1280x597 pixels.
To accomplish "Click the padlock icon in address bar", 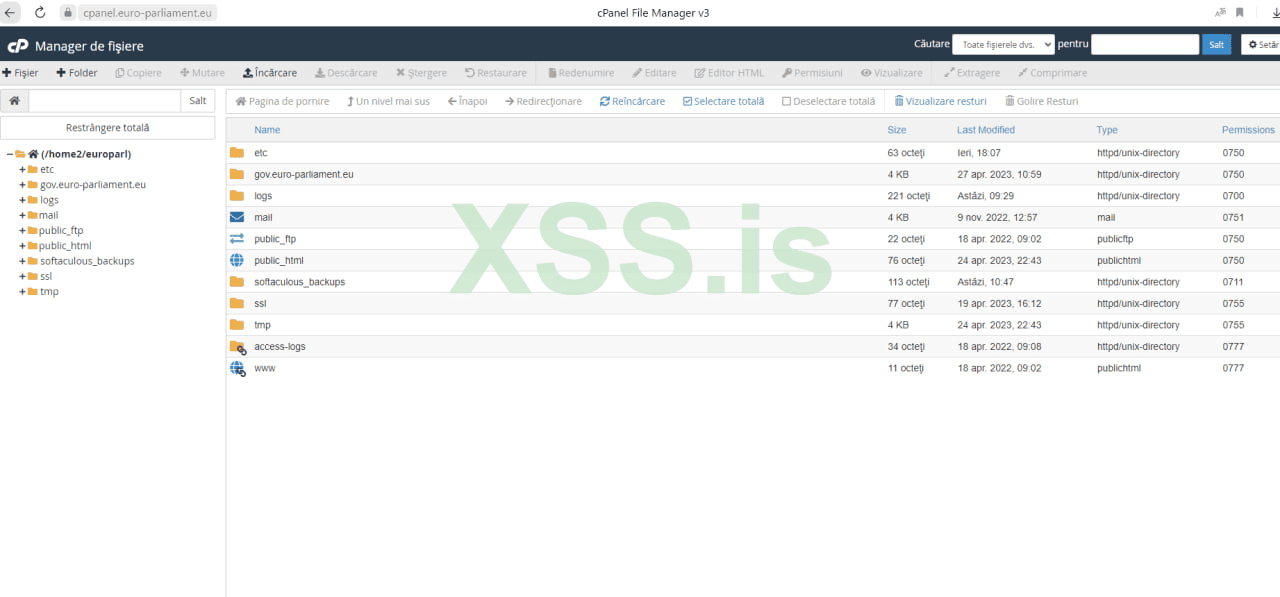I will tap(69, 13).
